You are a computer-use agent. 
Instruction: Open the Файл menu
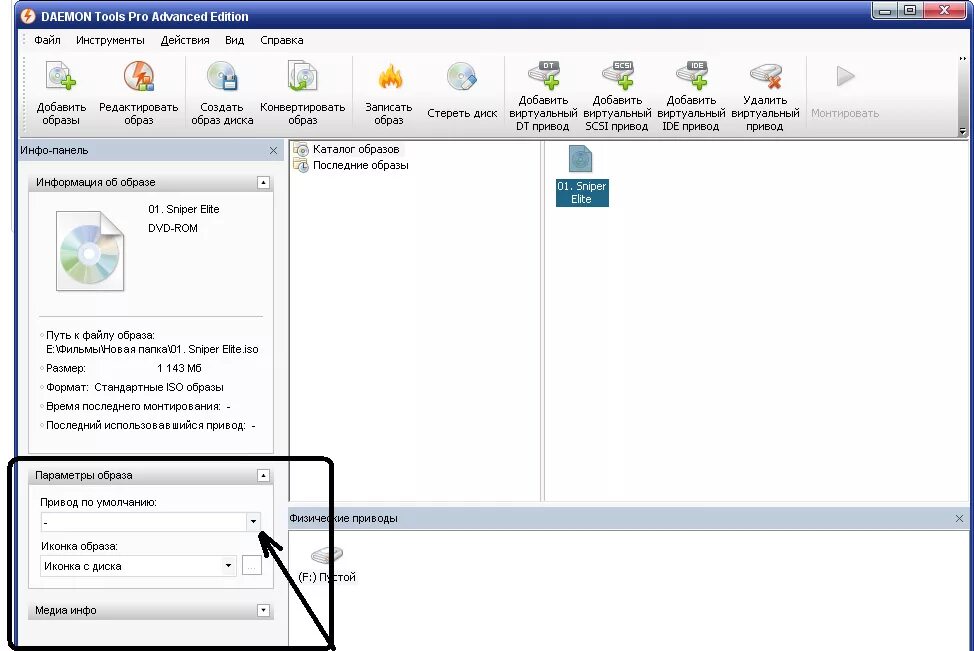tap(47, 40)
